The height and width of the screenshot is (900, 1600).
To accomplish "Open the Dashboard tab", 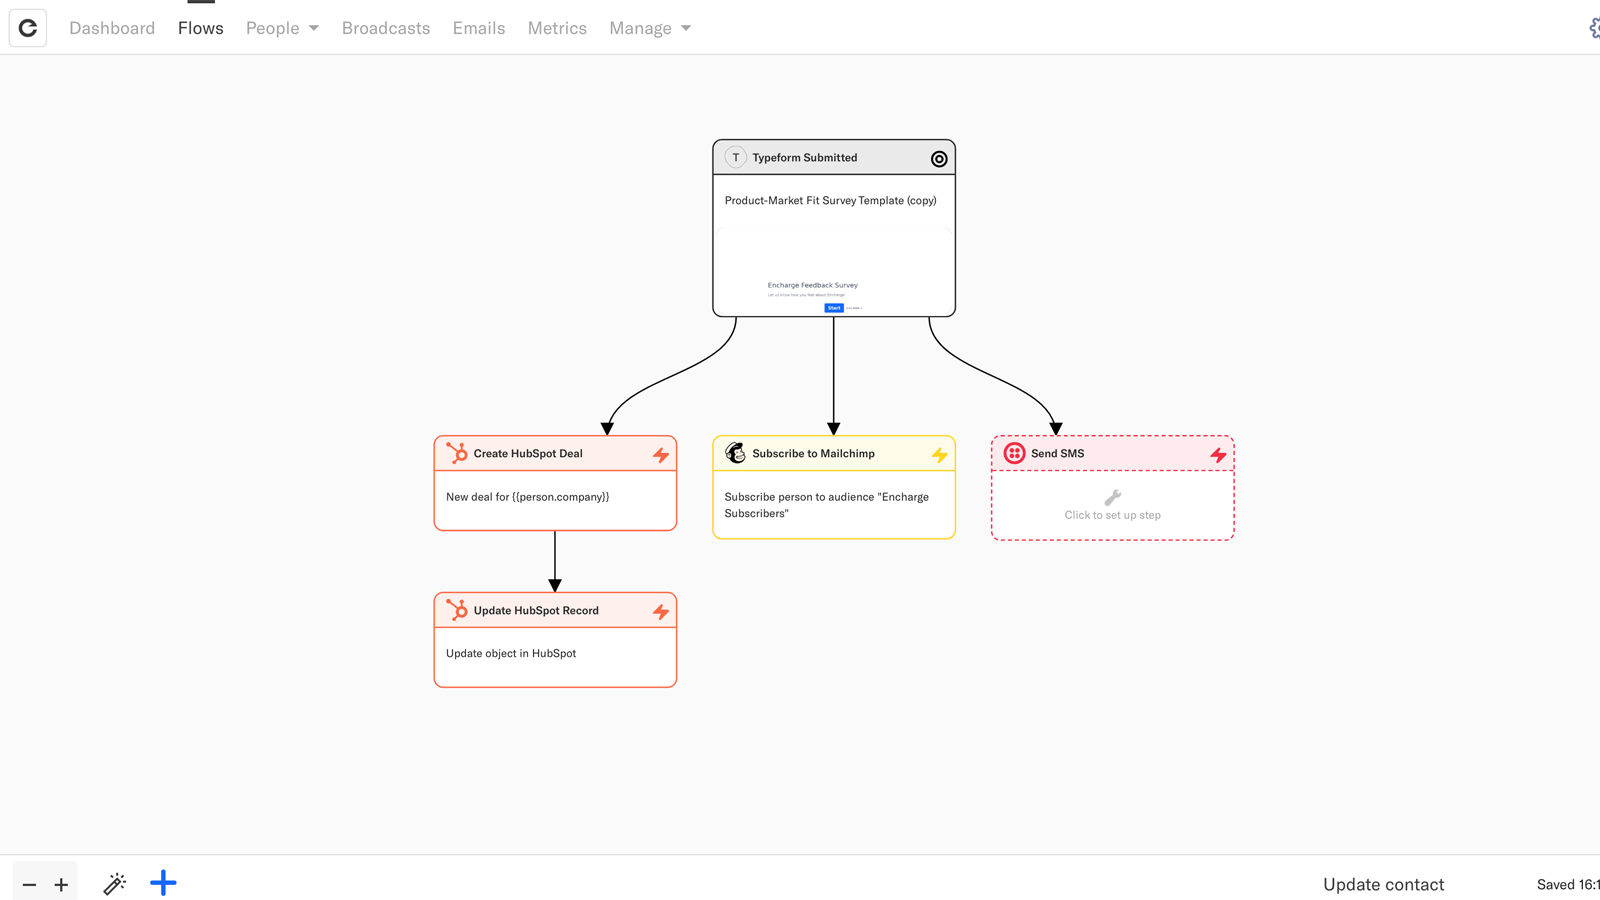I will (112, 28).
